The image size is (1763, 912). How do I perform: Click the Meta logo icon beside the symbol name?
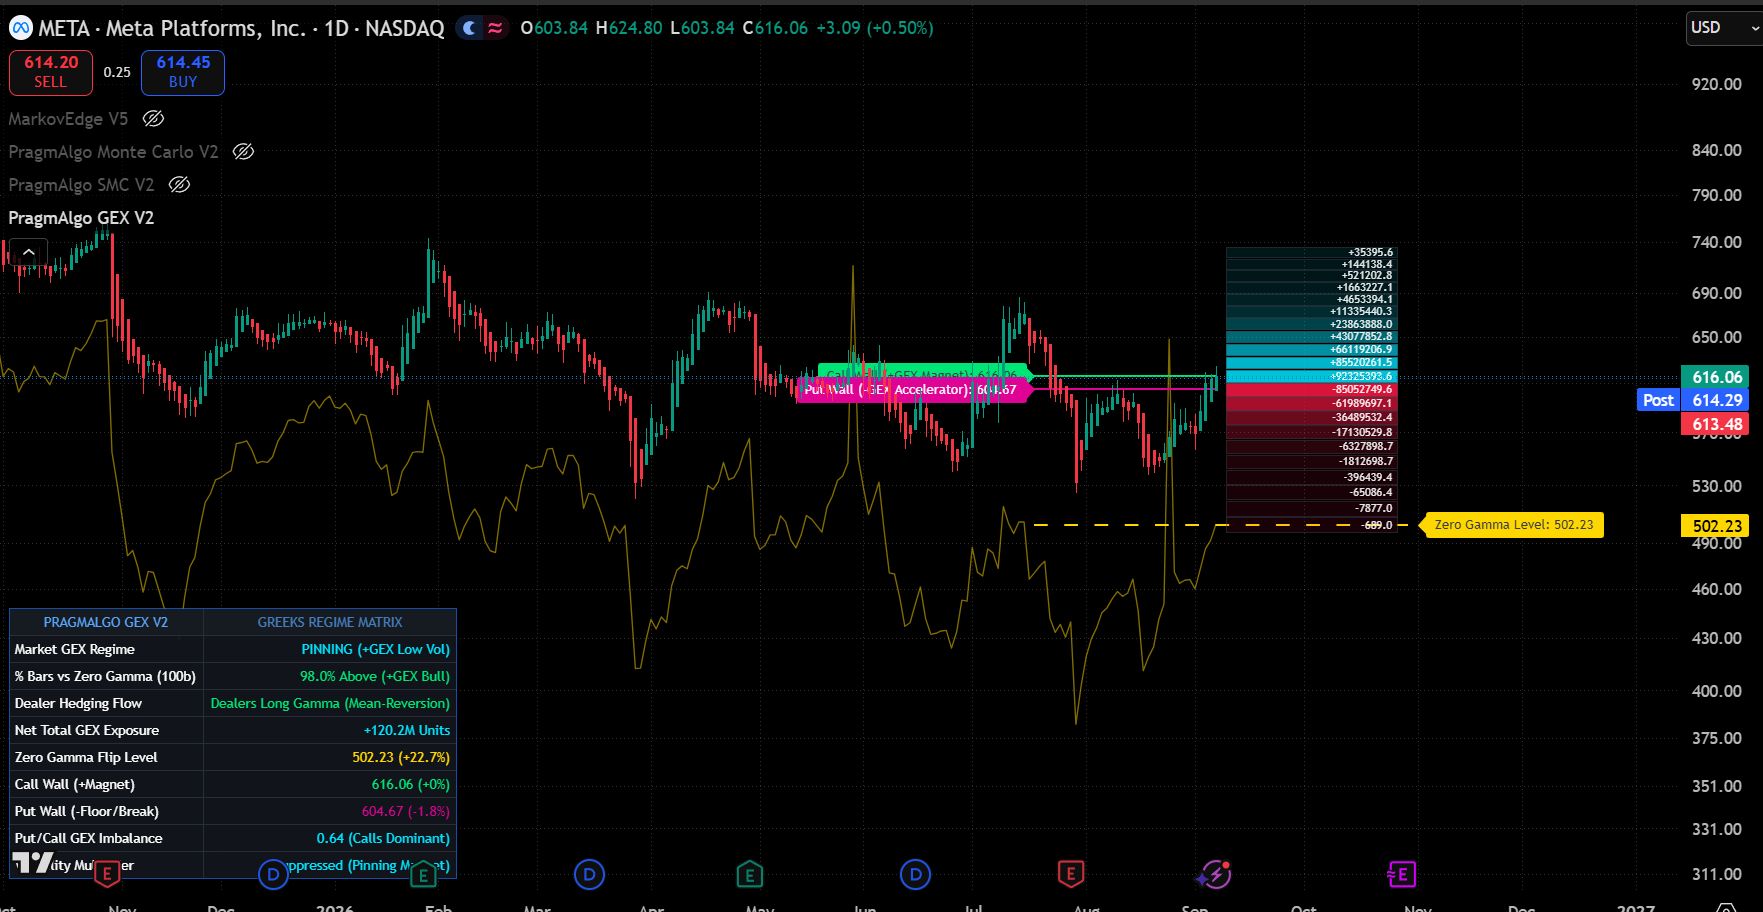(20, 28)
